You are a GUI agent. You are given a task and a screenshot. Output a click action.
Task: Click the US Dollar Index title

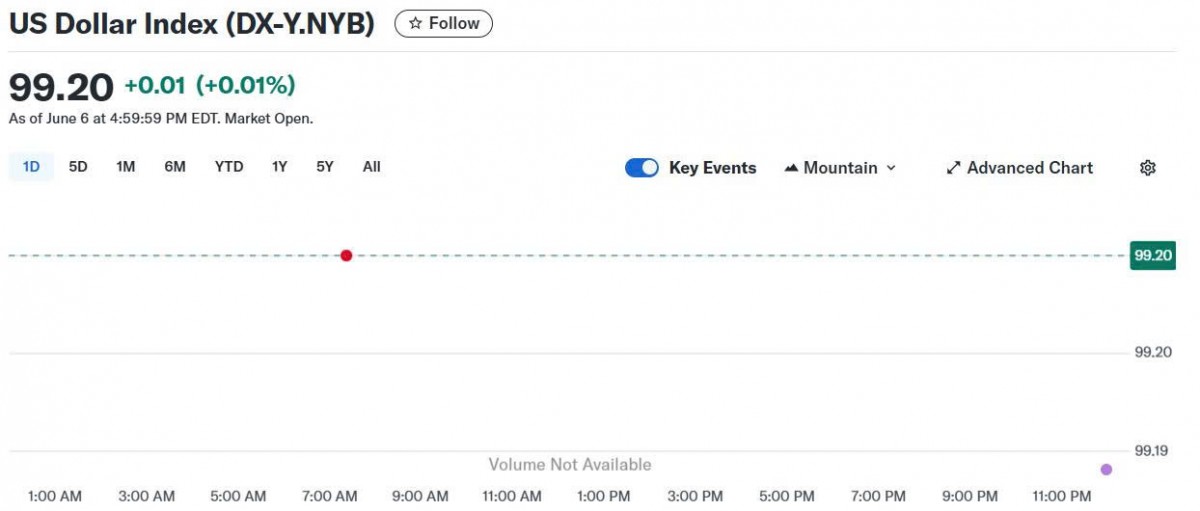[x=191, y=24]
